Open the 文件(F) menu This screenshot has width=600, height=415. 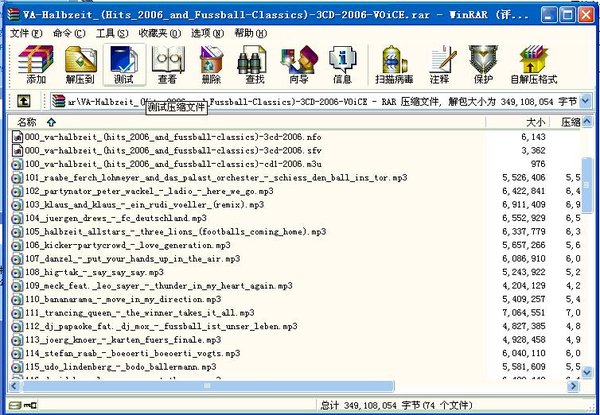point(26,34)
